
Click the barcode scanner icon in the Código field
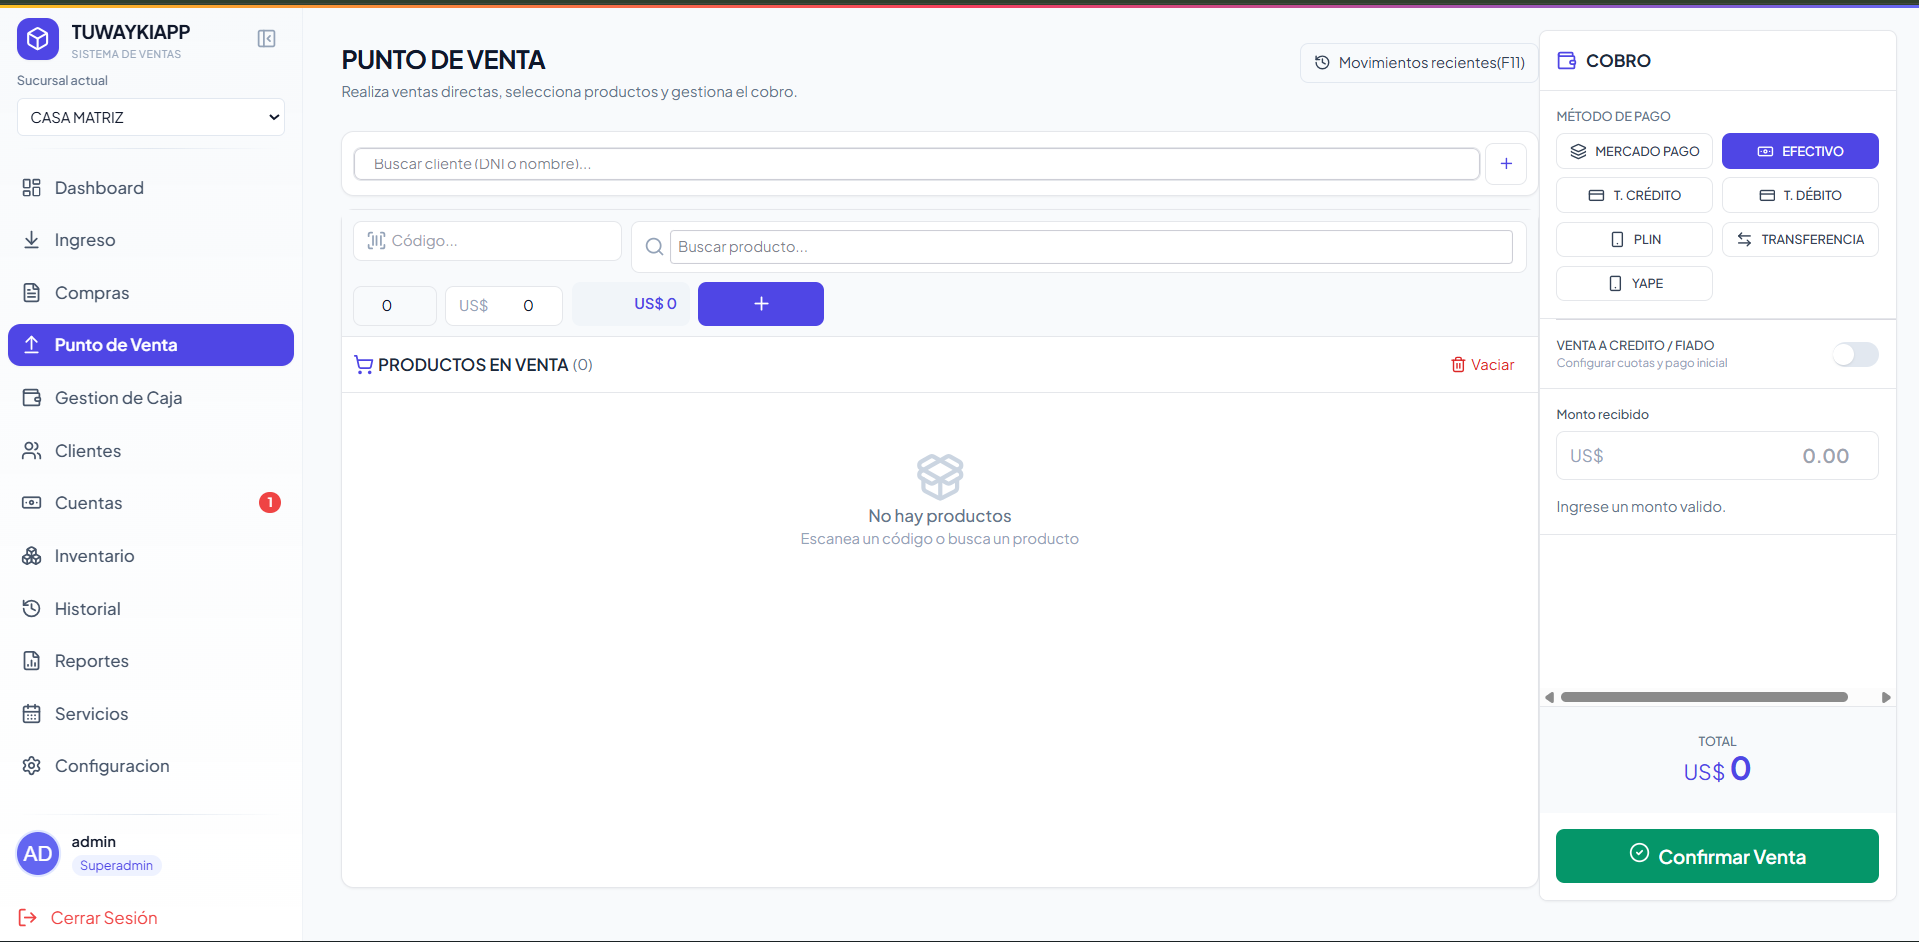376,241
